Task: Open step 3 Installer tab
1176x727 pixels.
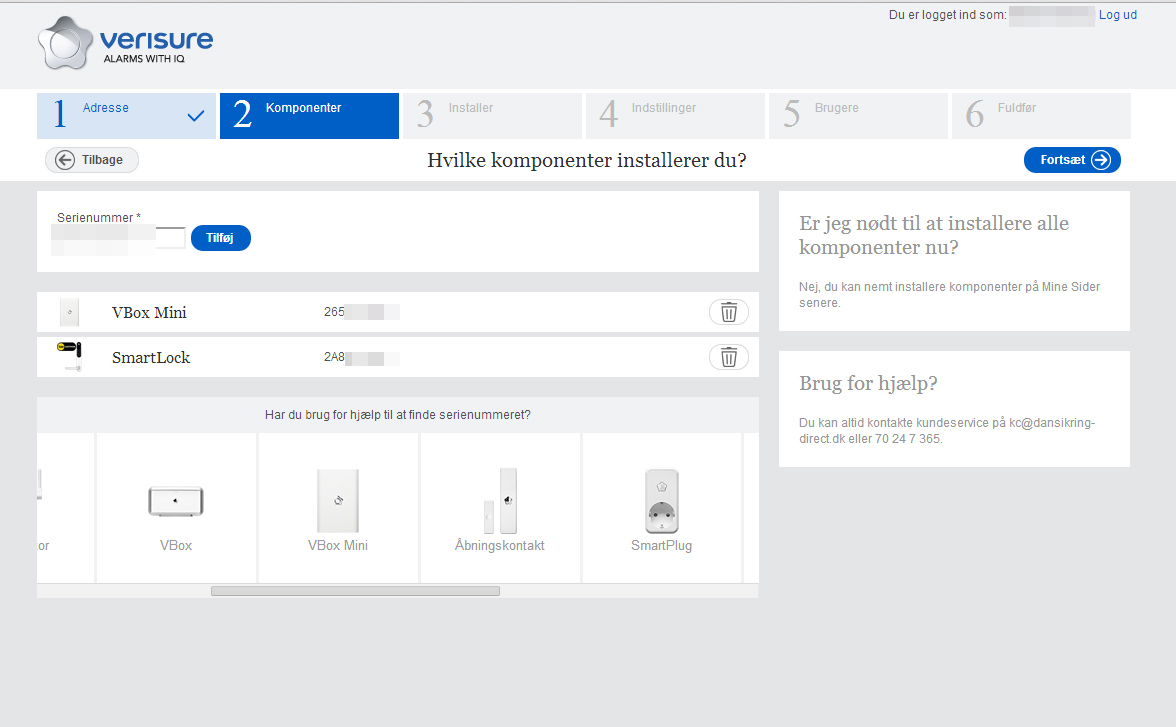Action: [x=492, y=116]
